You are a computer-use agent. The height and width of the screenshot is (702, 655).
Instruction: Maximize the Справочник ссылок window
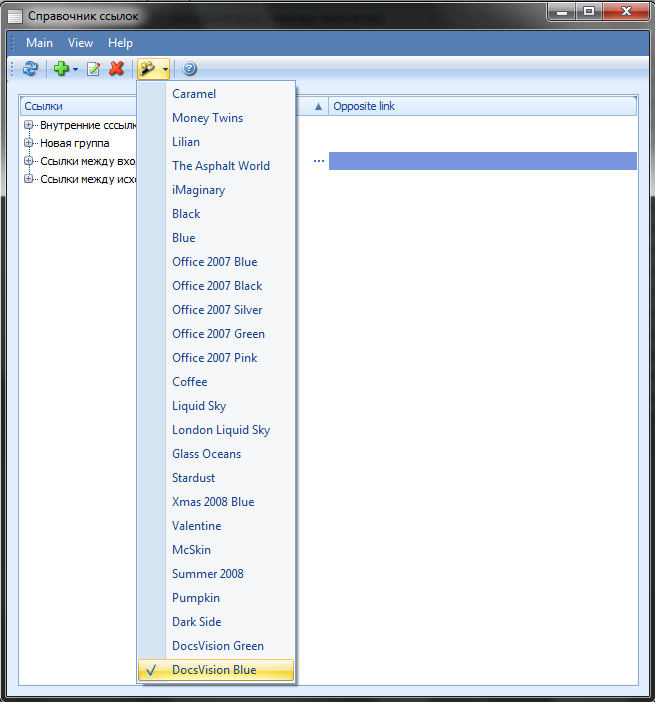click(589, 12)
